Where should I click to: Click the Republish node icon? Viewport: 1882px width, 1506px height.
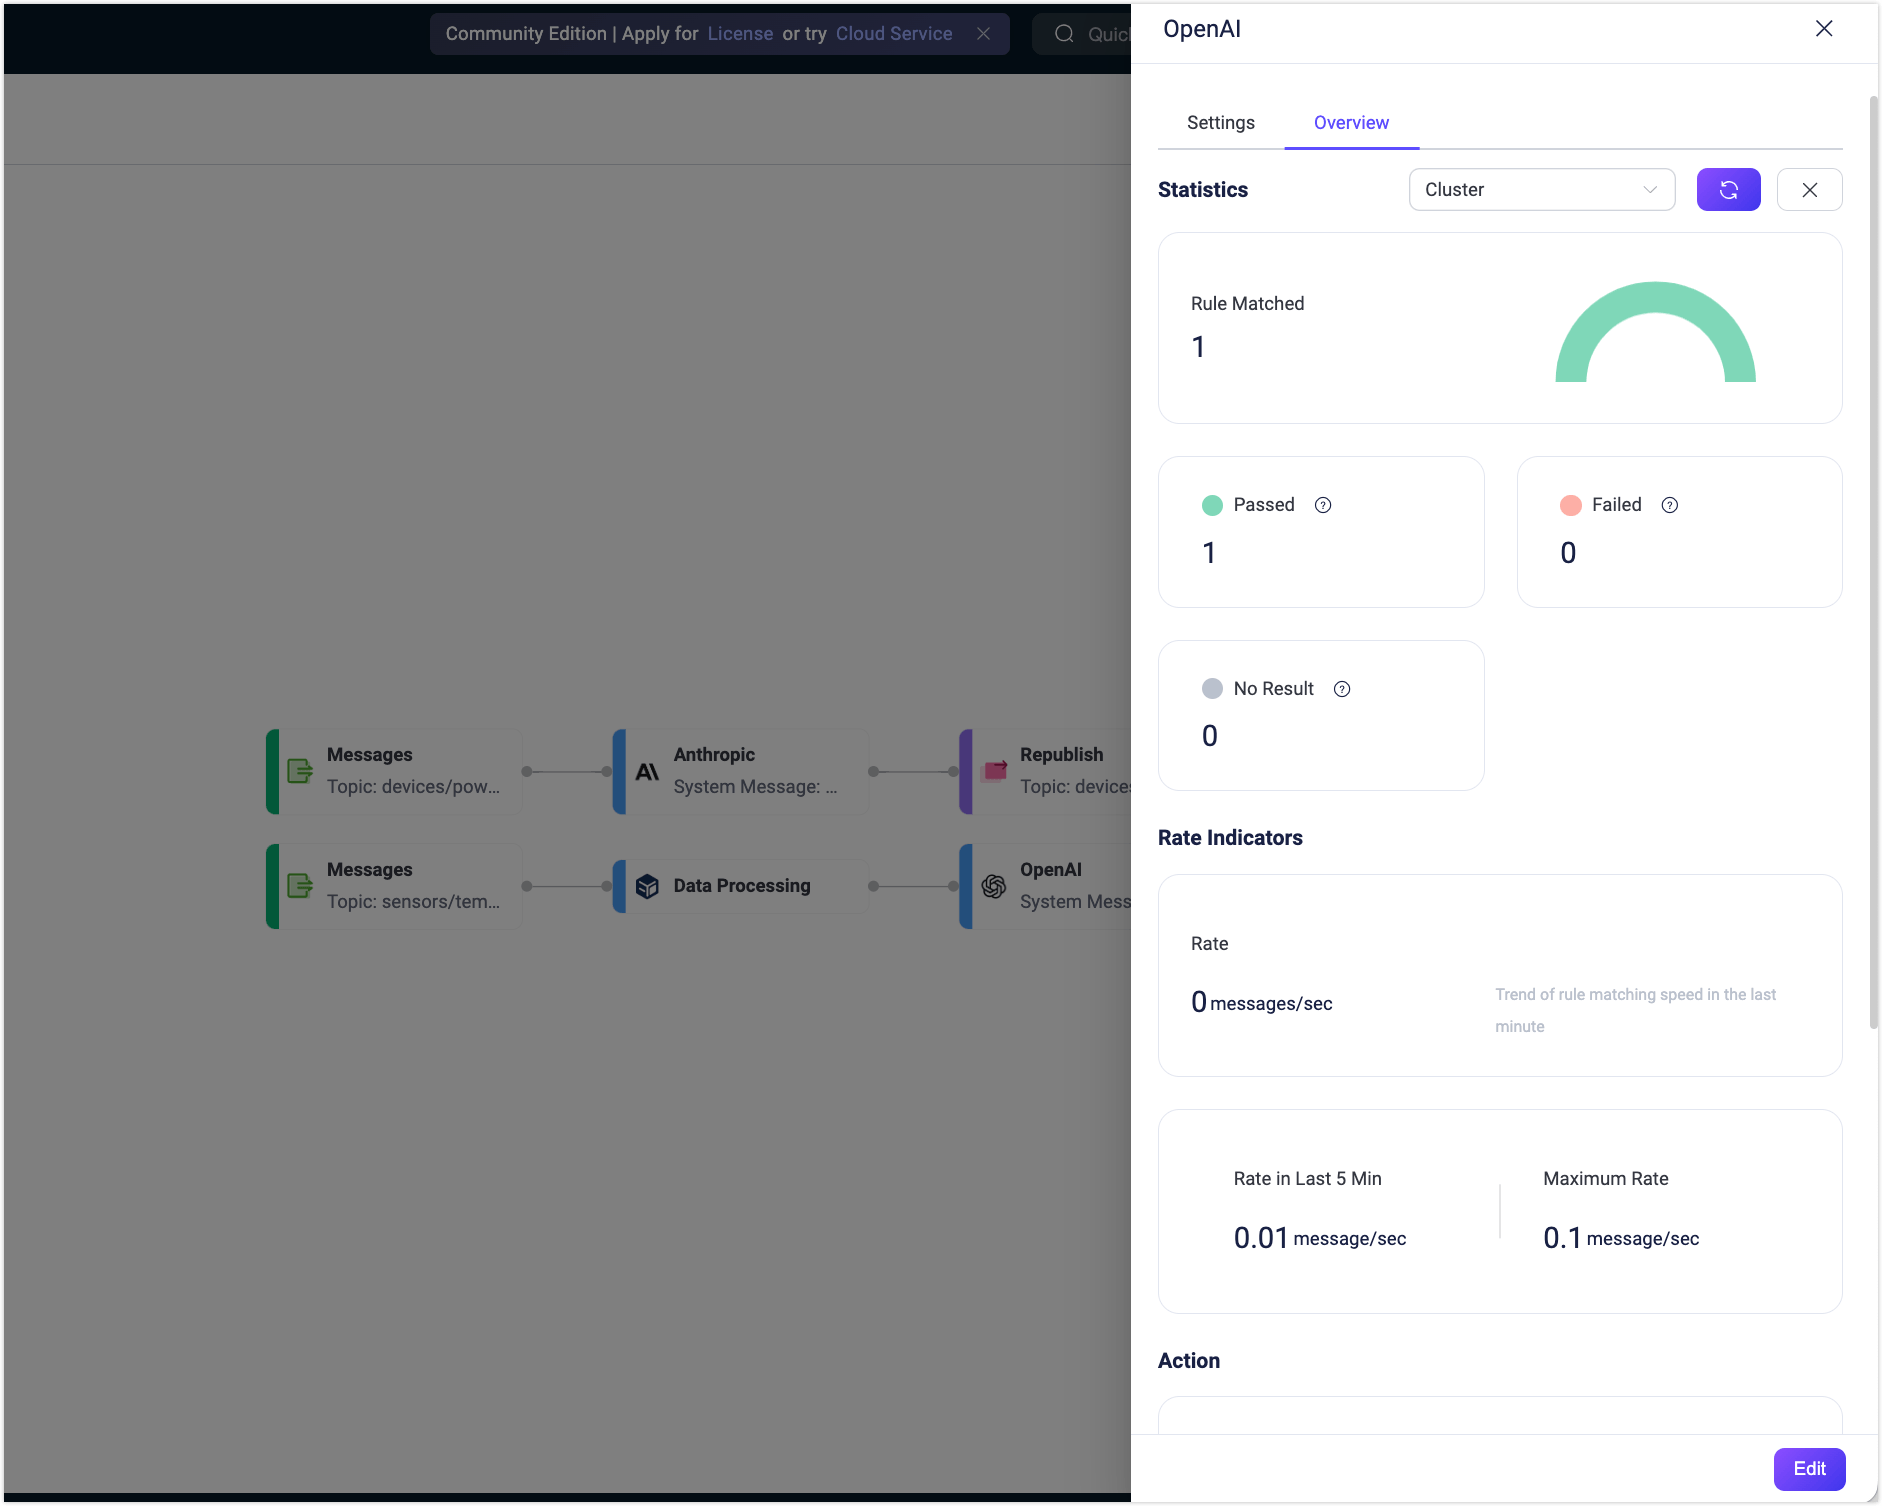pyautogui.click(x=993, y=771)
